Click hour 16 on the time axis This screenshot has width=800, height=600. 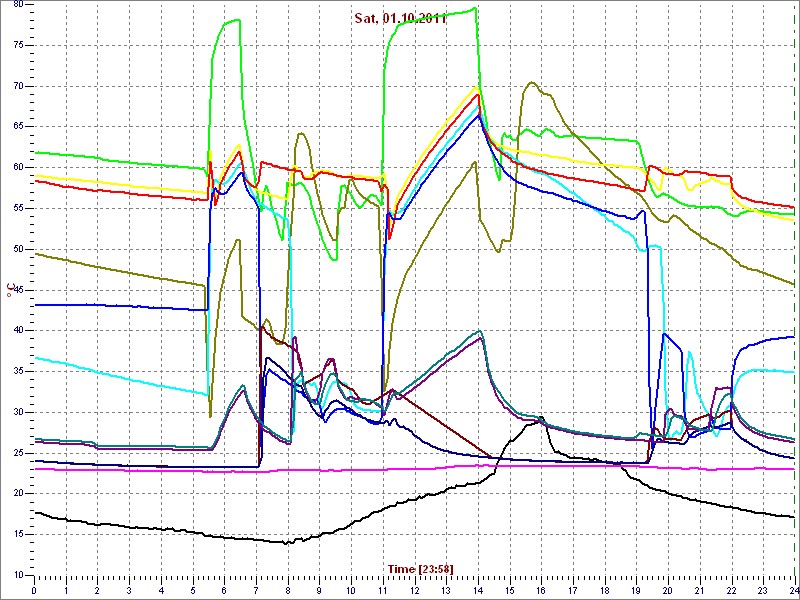(x=541, y=590)
